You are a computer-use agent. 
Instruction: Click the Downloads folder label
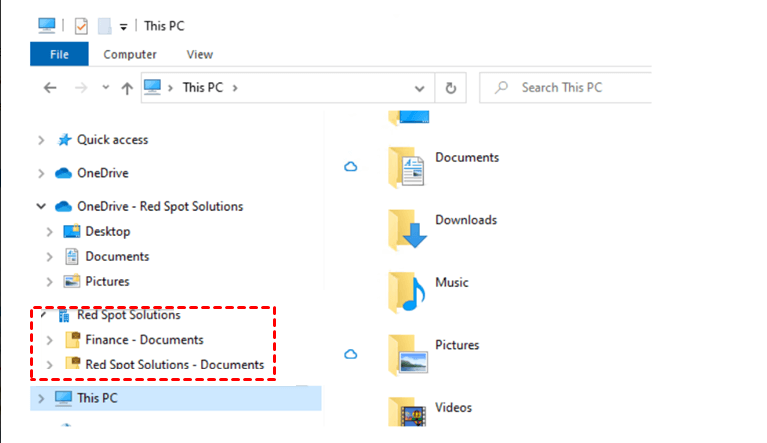pos(466,220)
